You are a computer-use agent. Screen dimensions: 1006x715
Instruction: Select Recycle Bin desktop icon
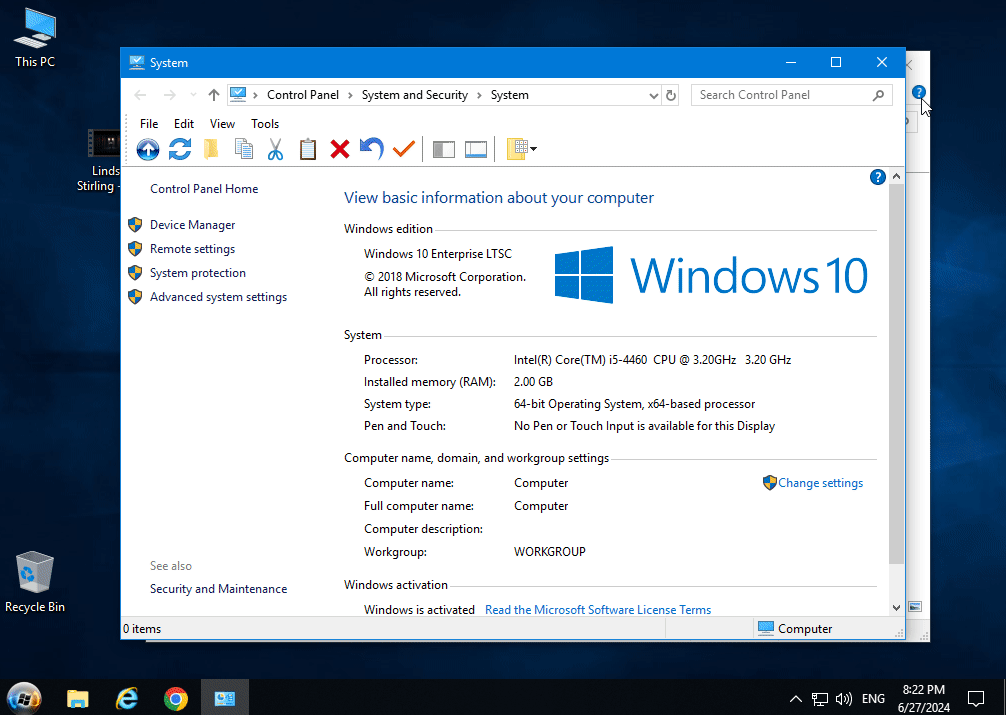[x=35, y=581]
